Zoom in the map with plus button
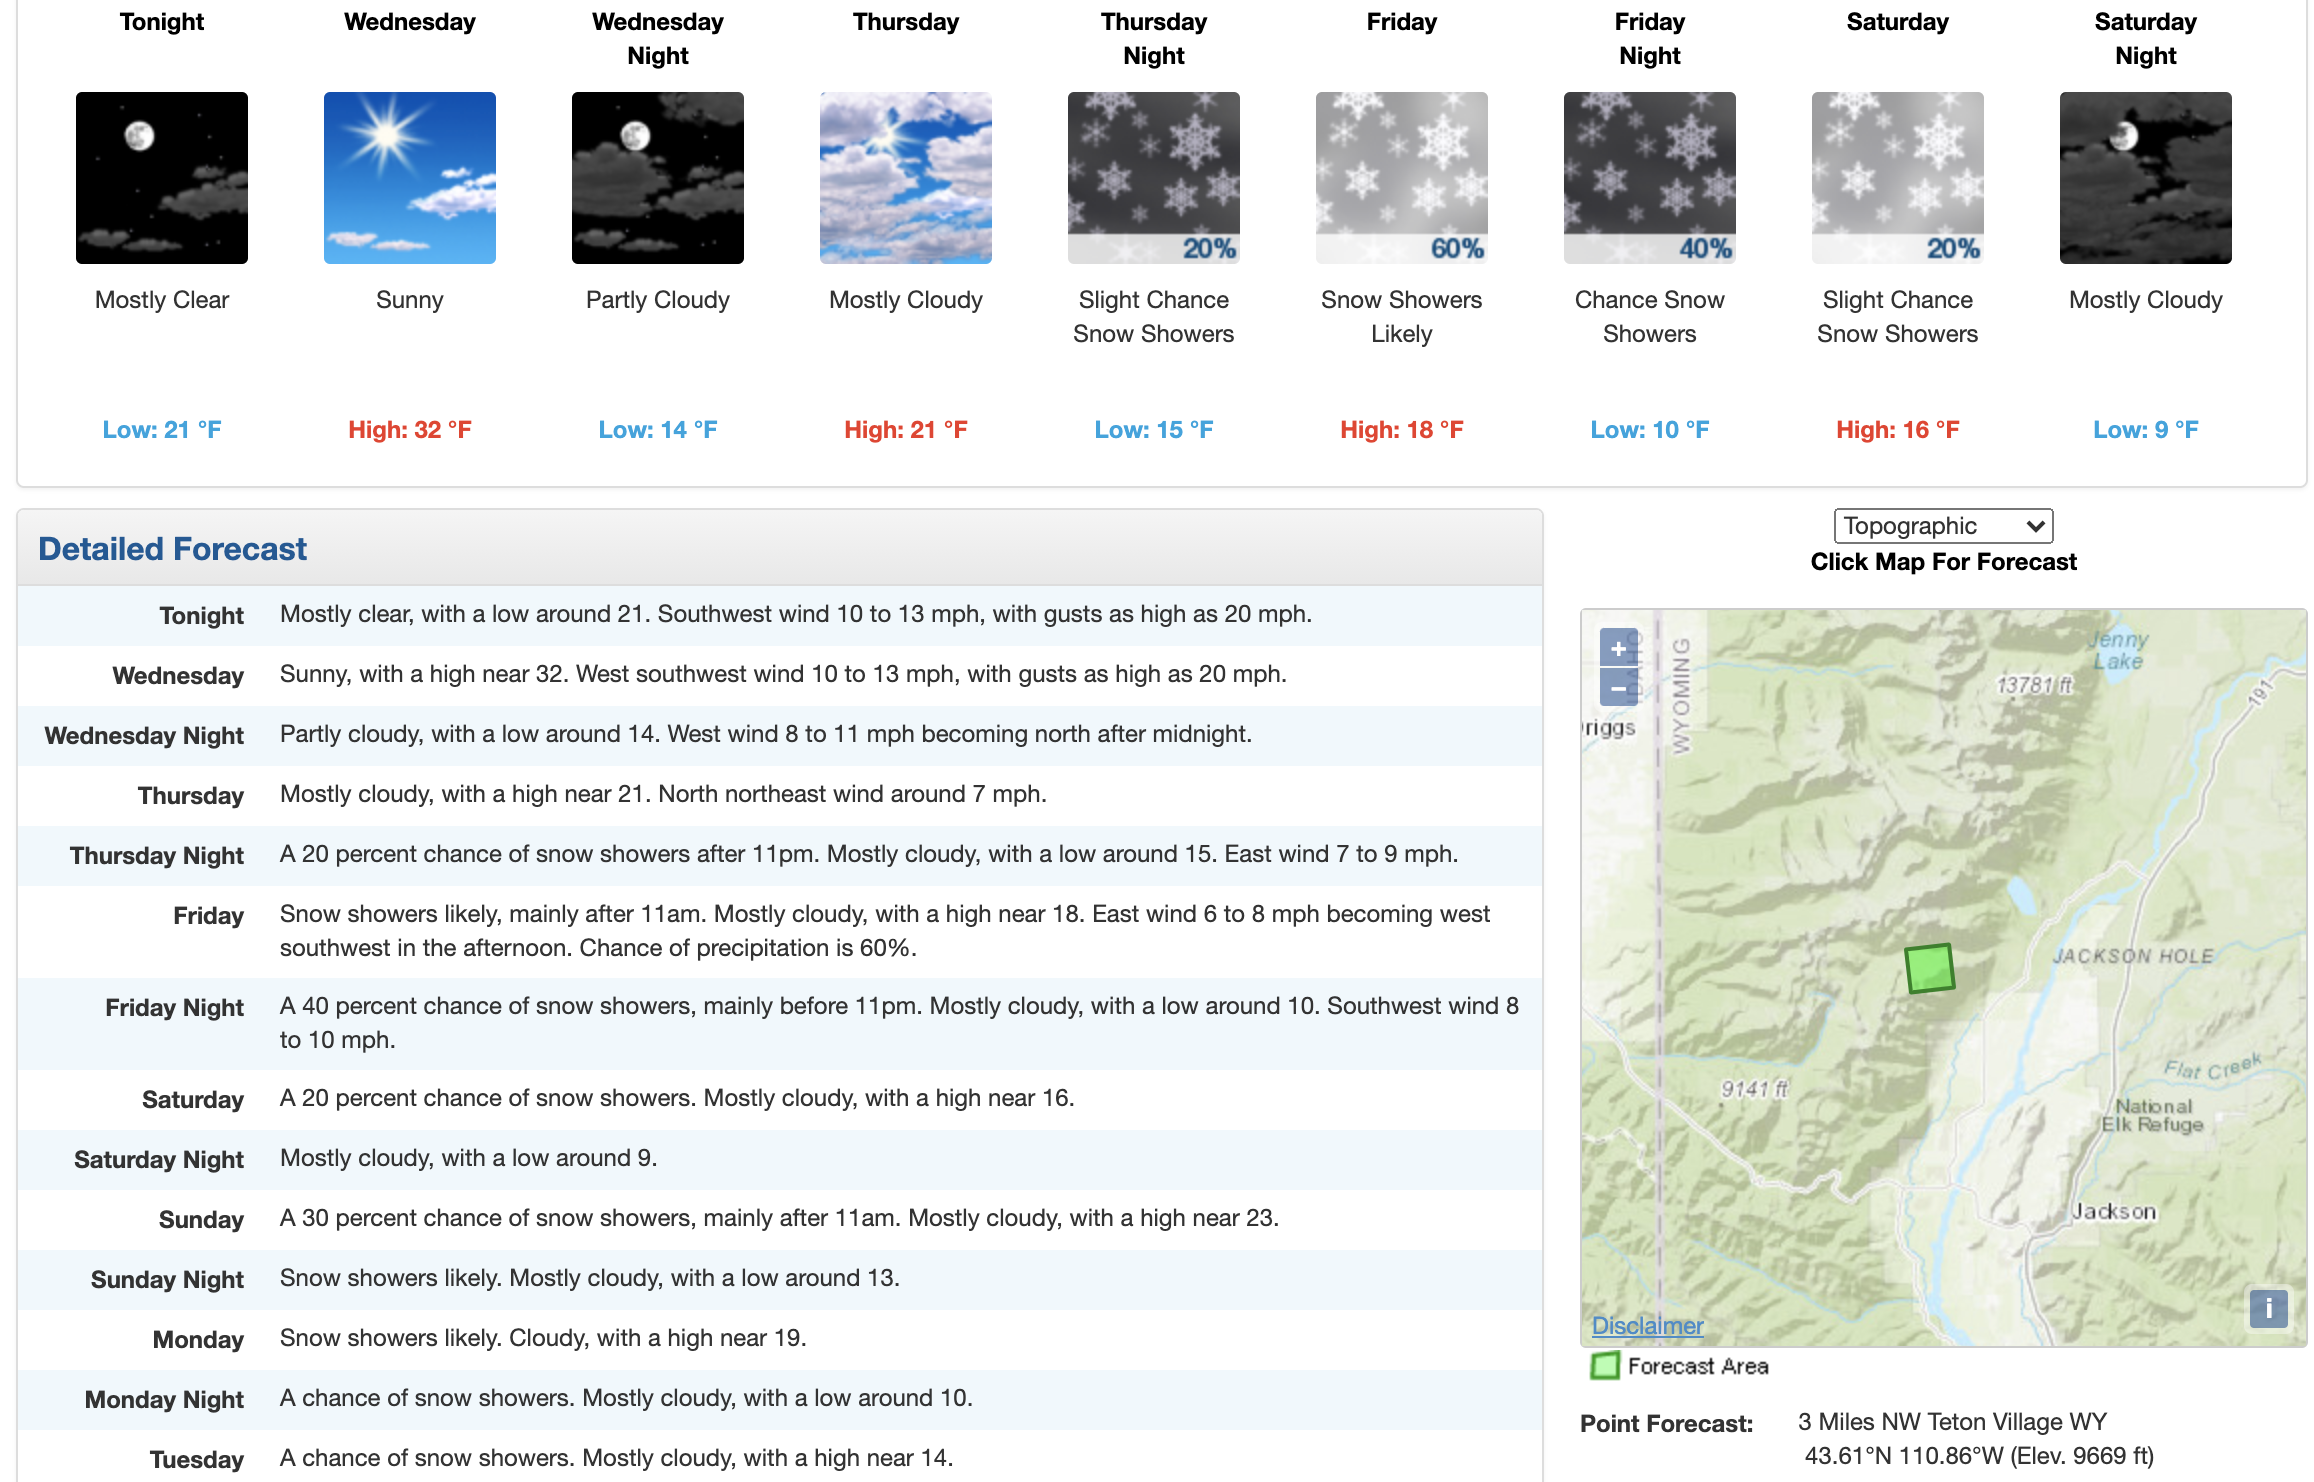The image size is (2314, 1482). 1619,648
